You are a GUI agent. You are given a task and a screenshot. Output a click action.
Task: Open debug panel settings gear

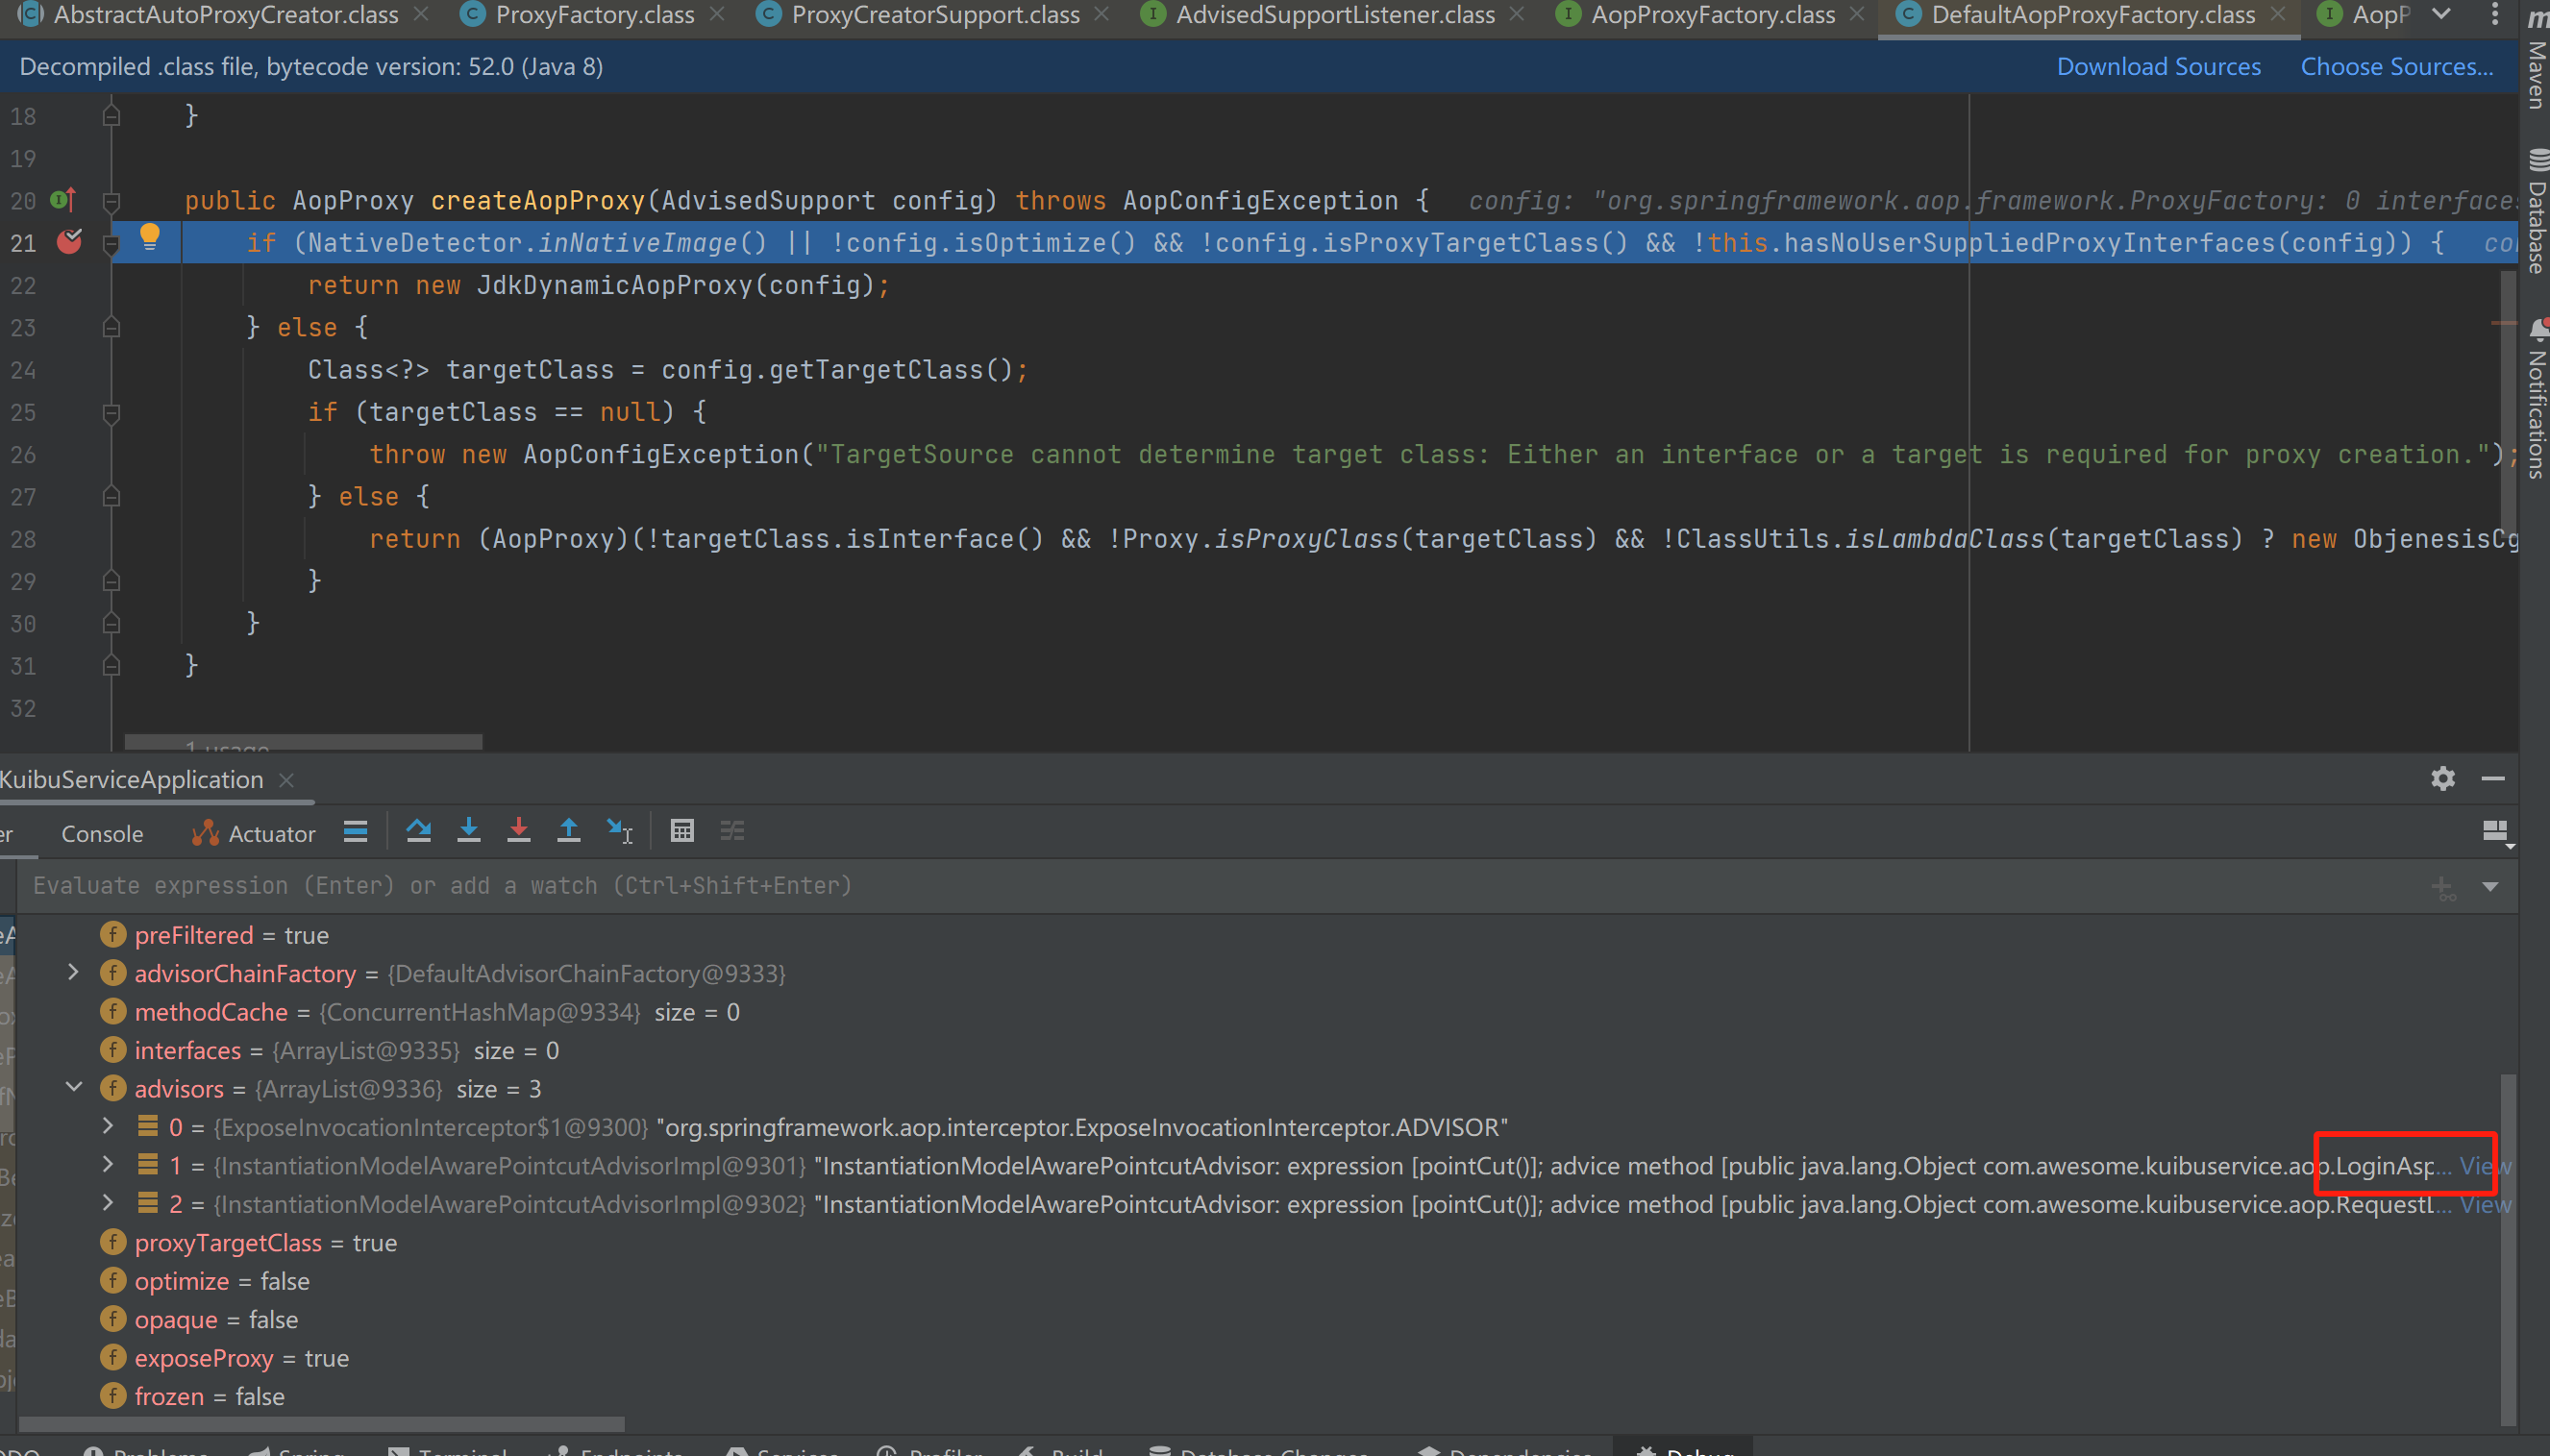pyautogui.click(x=2443, y=778)
